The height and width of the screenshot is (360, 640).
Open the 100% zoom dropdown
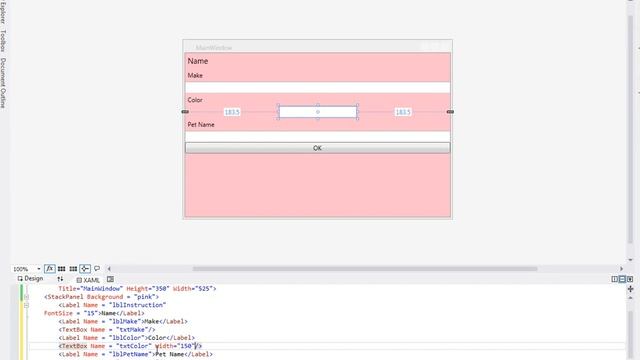[x=39, y=269]
